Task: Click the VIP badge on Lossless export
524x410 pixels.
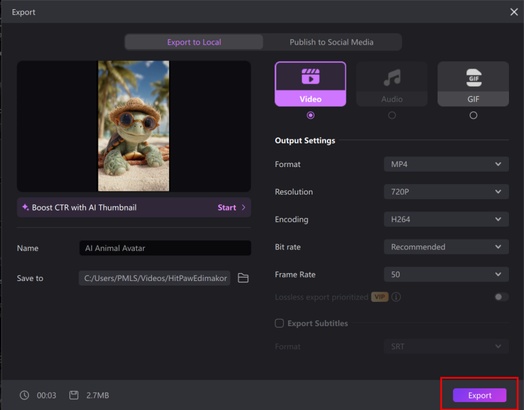Action: pyautogui.click(x=380, y=297)
